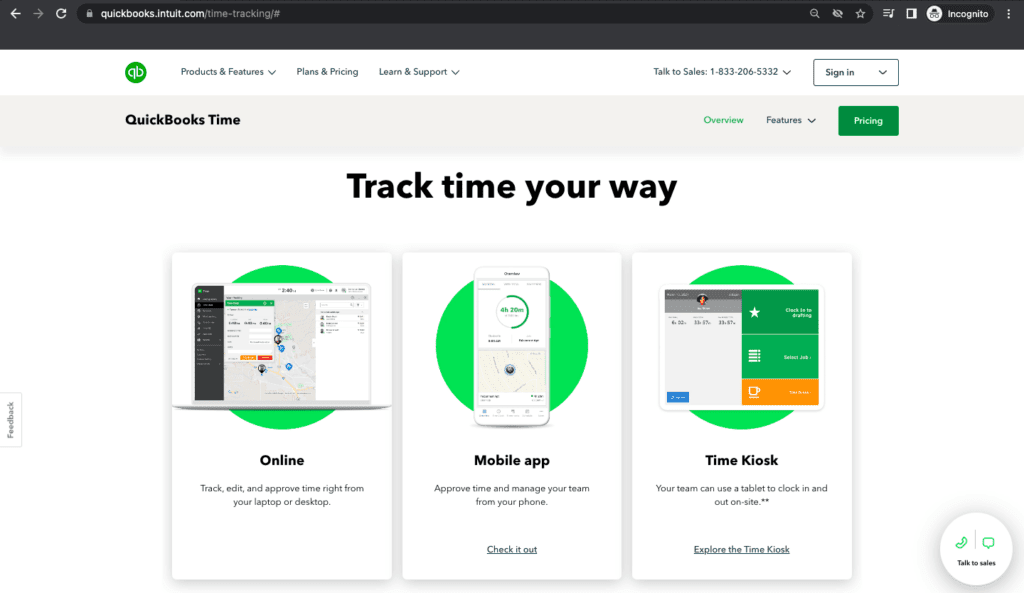This screenshot has width=1024, height=593.
Task: Open the chat icon in Talk to sales bubble
Action: (x=988, y=541)
